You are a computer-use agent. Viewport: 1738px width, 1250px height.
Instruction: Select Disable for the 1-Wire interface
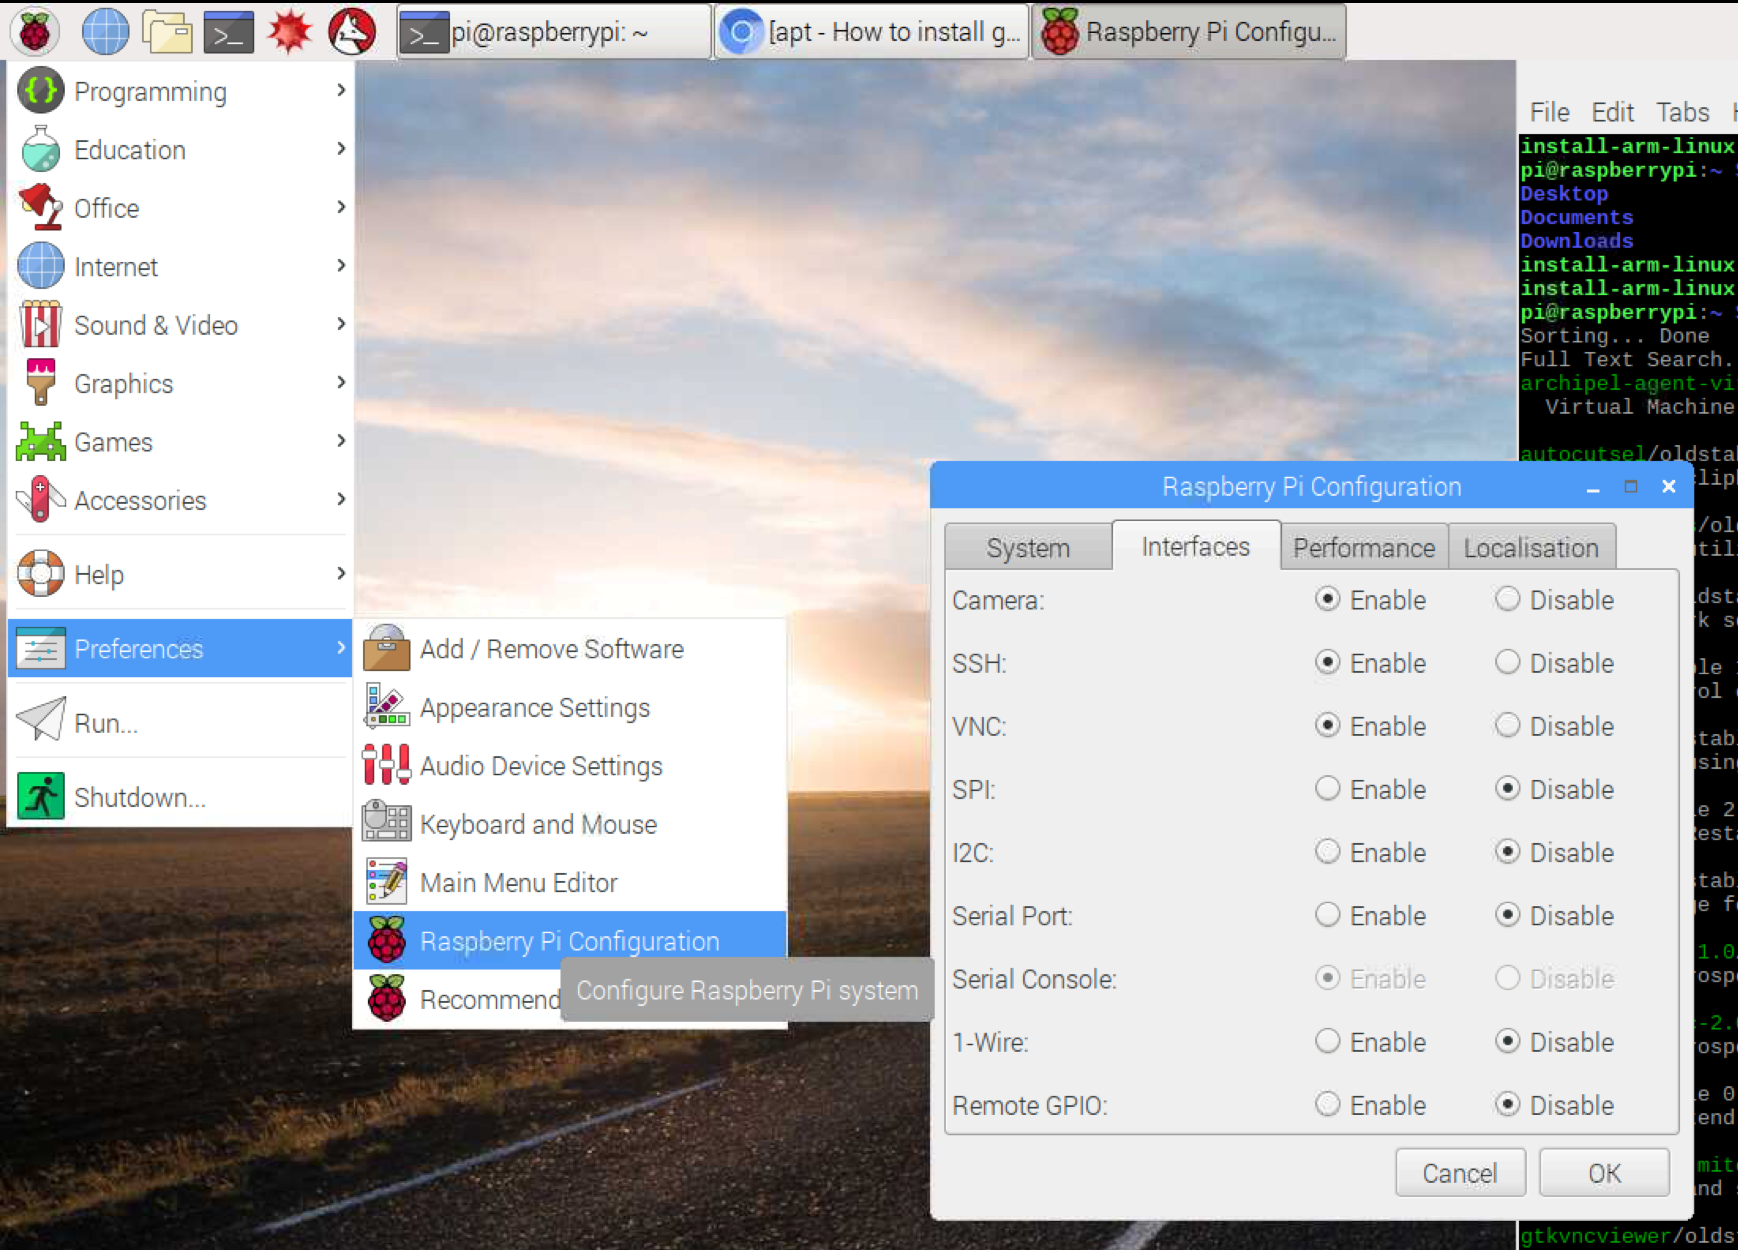coord(1507,1041)
